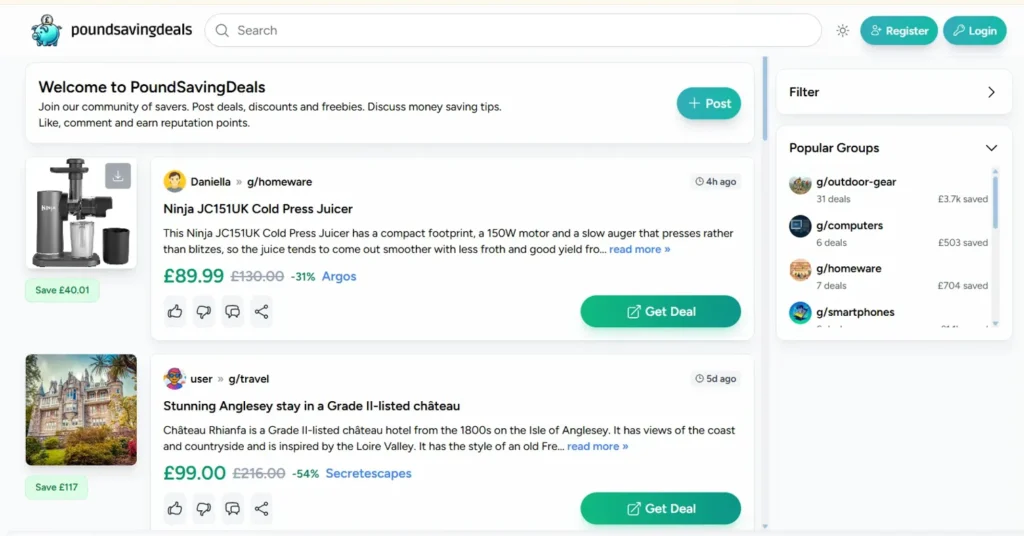Expand the Filter panel
This screenshot has height=536, width=1024.
(991, 92)
